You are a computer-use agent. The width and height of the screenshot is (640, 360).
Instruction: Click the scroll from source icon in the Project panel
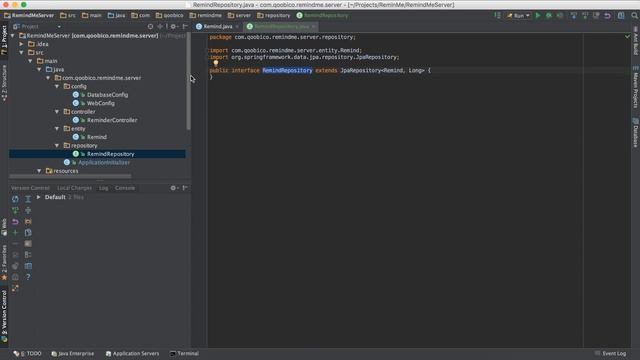point(150,27)
